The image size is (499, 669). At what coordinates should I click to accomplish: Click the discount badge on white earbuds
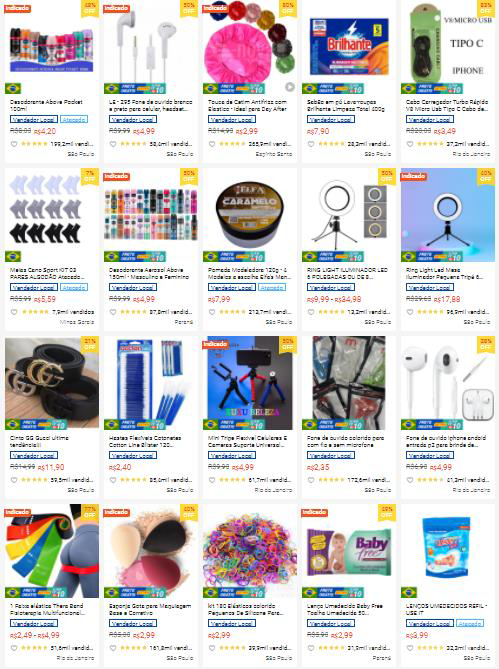[x=486, y=343]
